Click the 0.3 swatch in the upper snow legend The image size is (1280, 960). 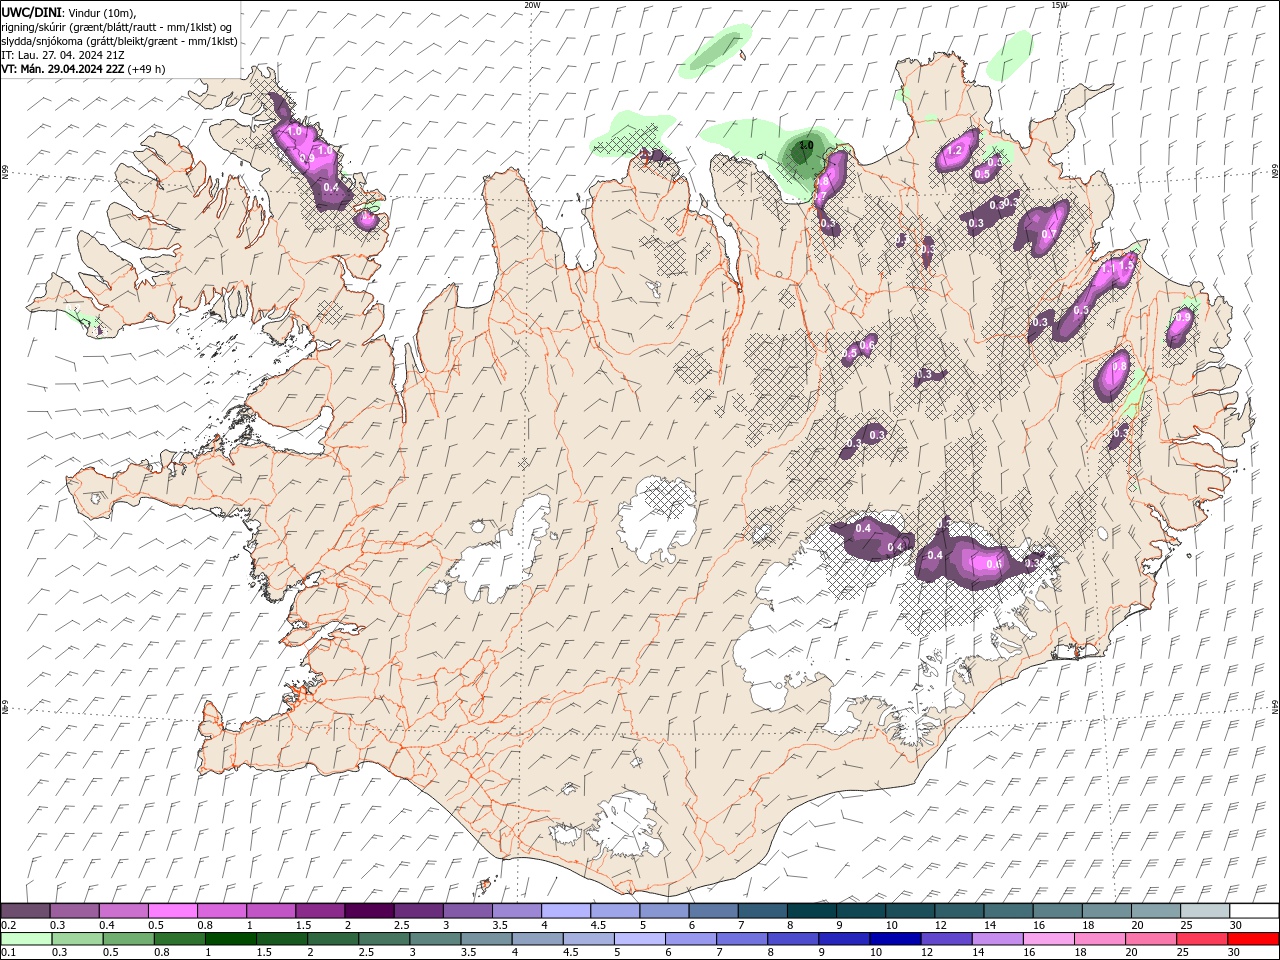click(75, 910)
